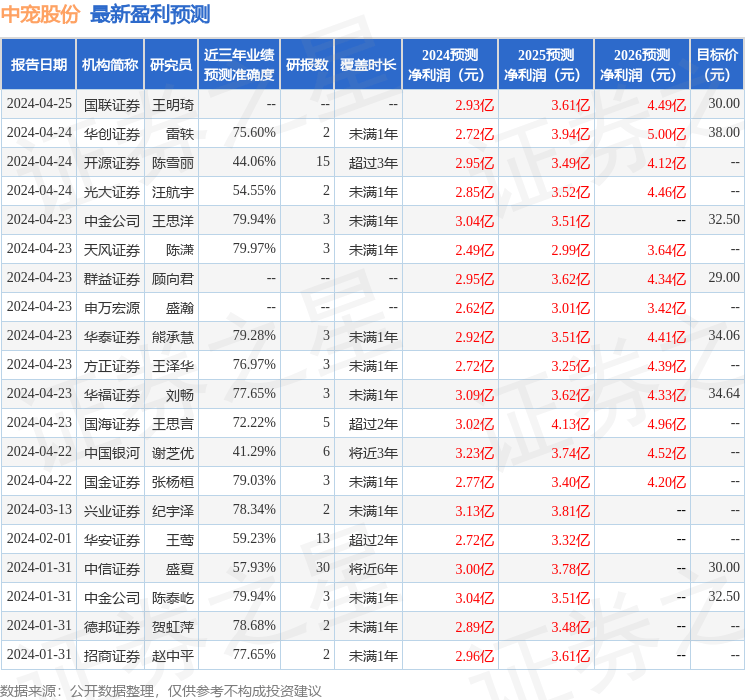Click researcher name 谢芝优

pyautogui.click(x=173, y=453)
